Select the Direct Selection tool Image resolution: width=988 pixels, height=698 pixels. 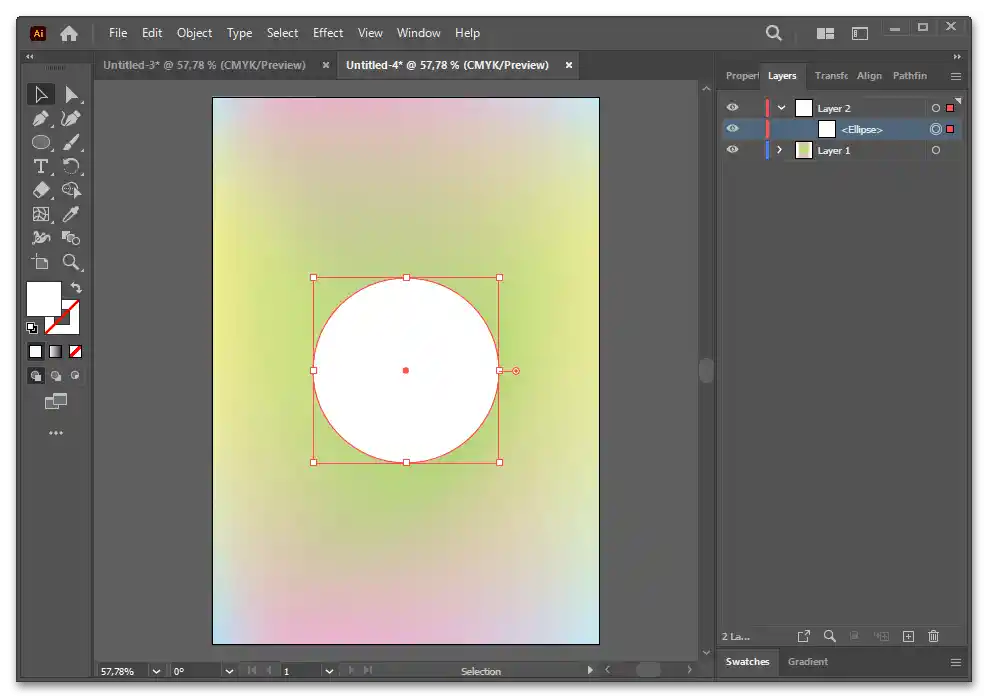tap(71, 94)
